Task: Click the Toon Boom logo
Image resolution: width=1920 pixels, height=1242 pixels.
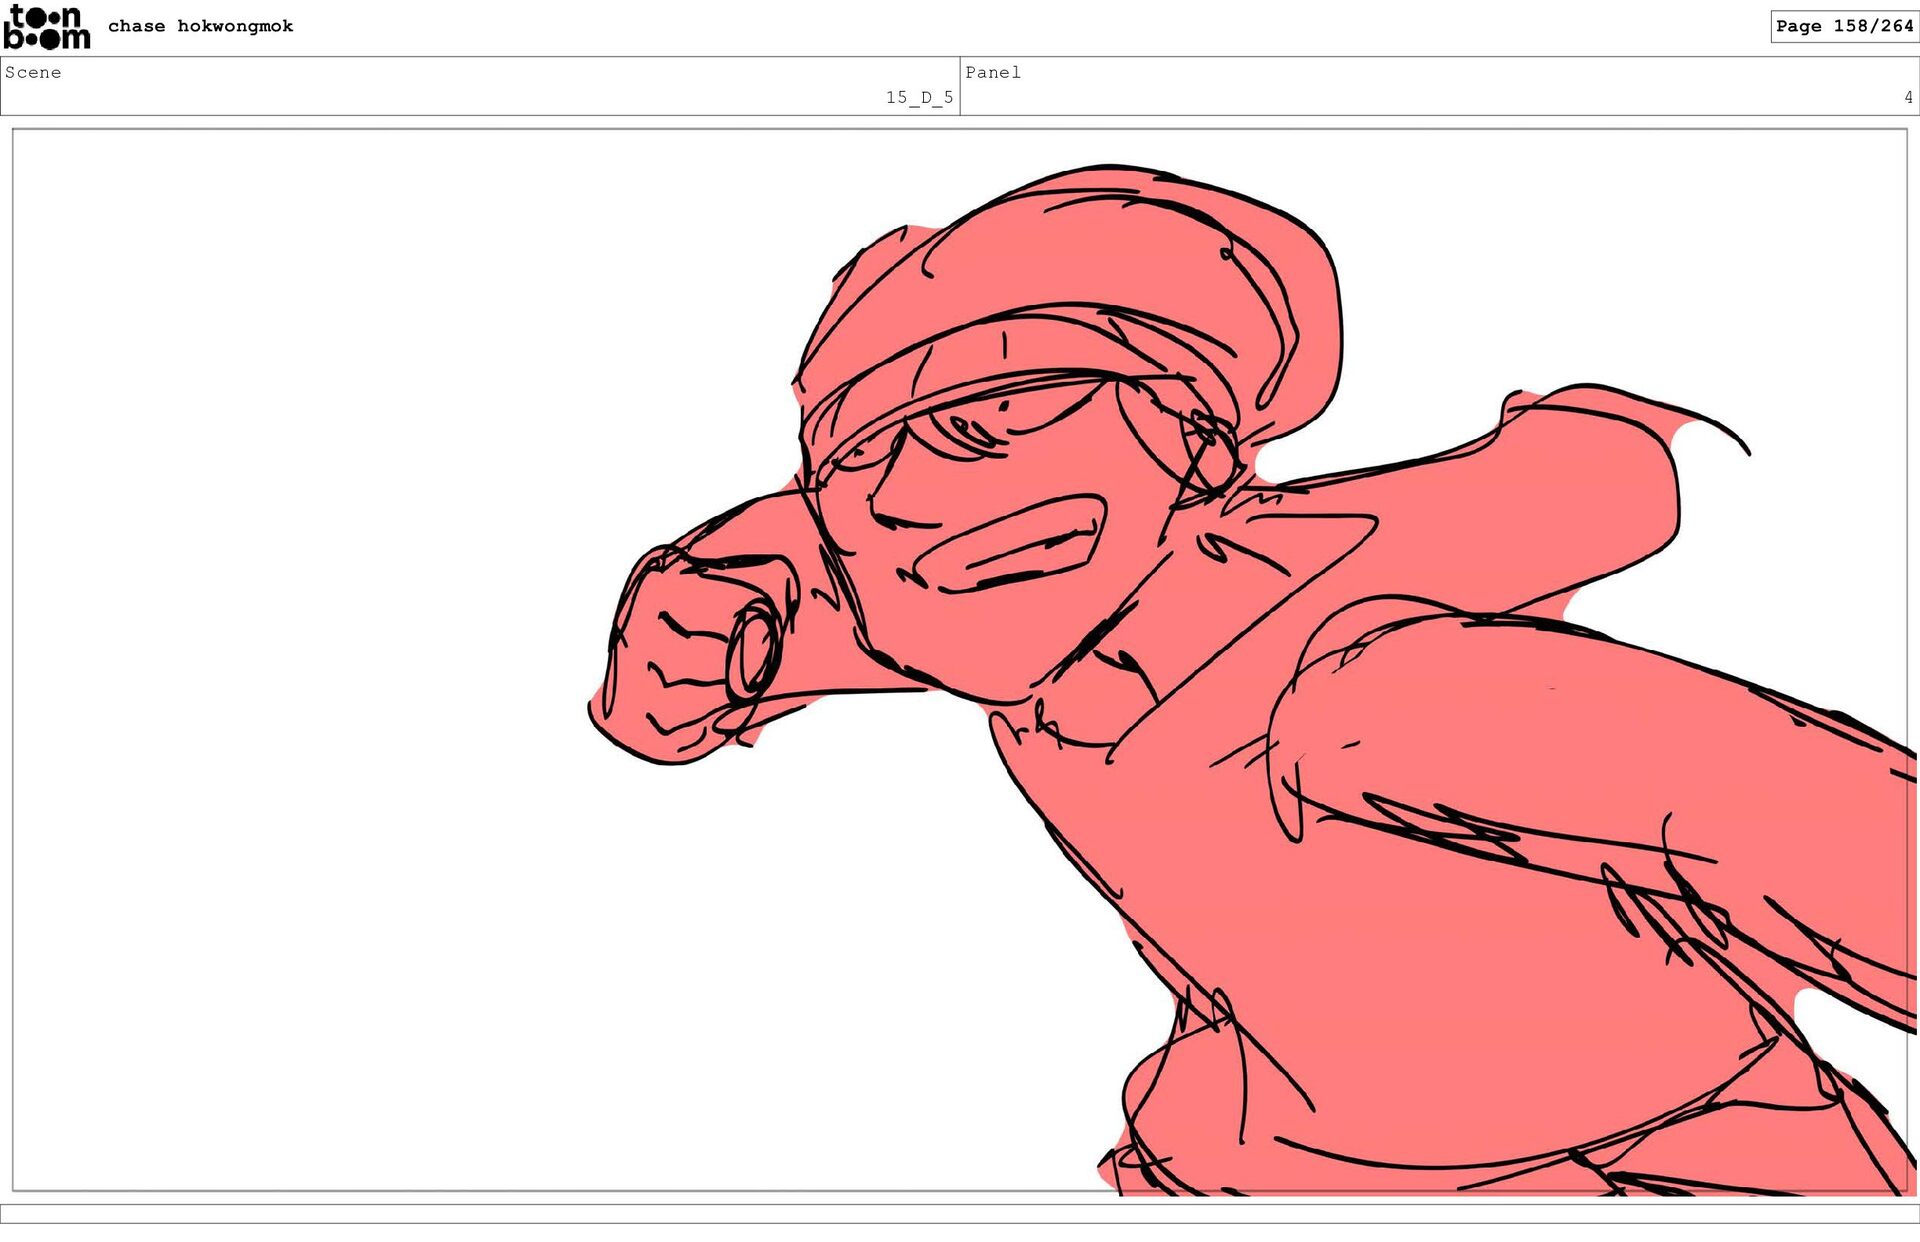Action: click(x=46, y=27)
